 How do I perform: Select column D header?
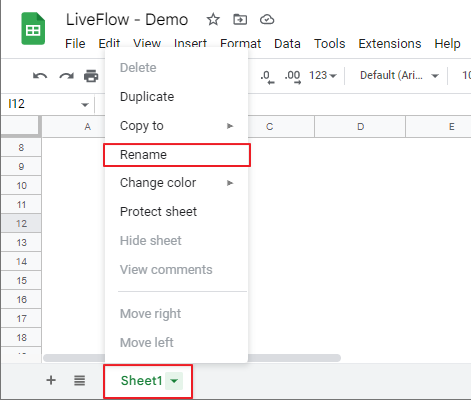(360, 127)
